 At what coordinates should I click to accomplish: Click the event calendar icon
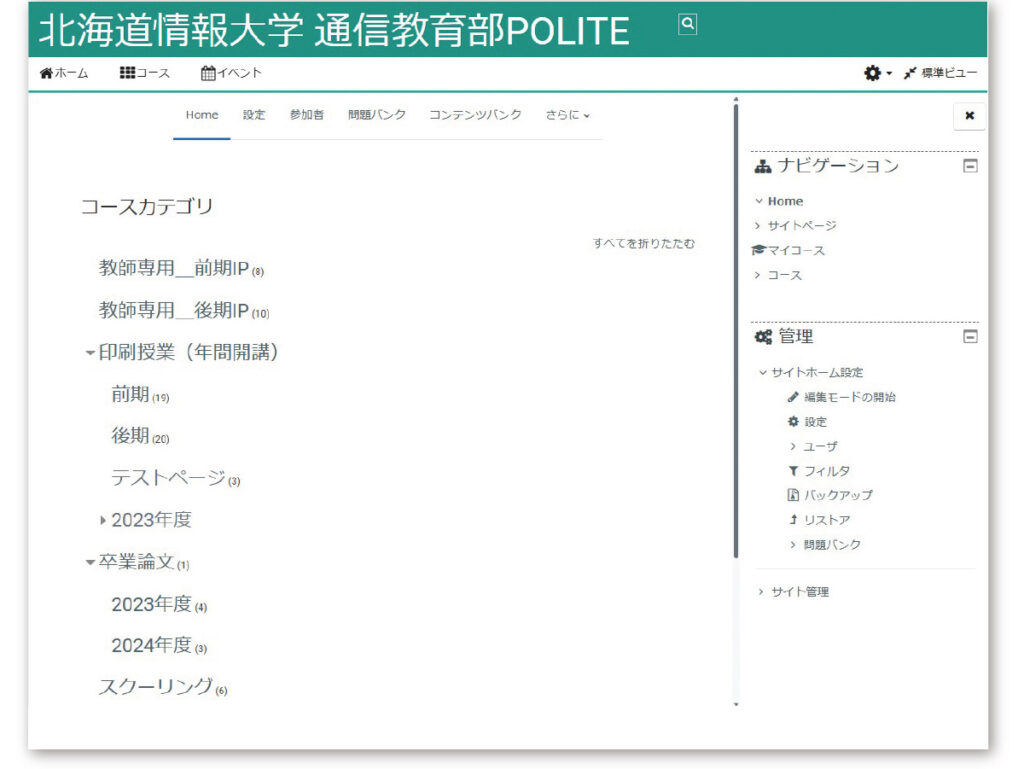tap(208, 73)
